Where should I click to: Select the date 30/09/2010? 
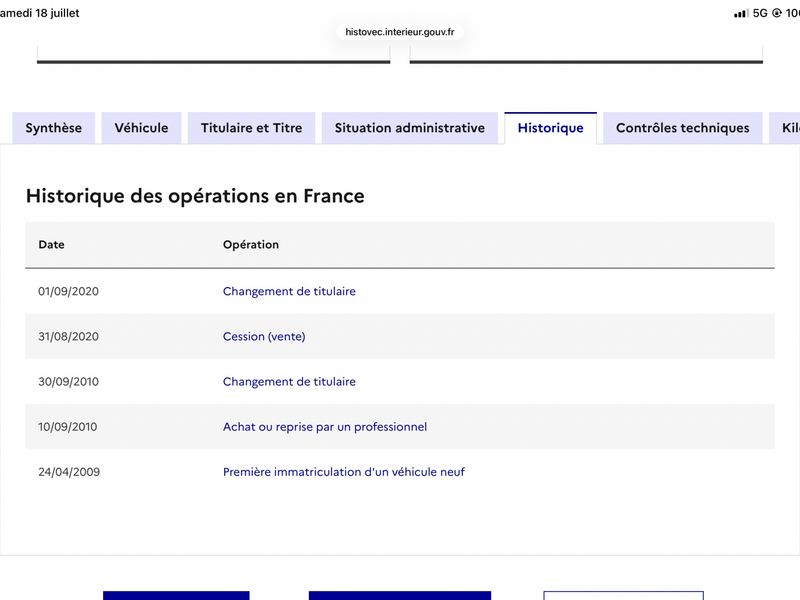[68, 382]
